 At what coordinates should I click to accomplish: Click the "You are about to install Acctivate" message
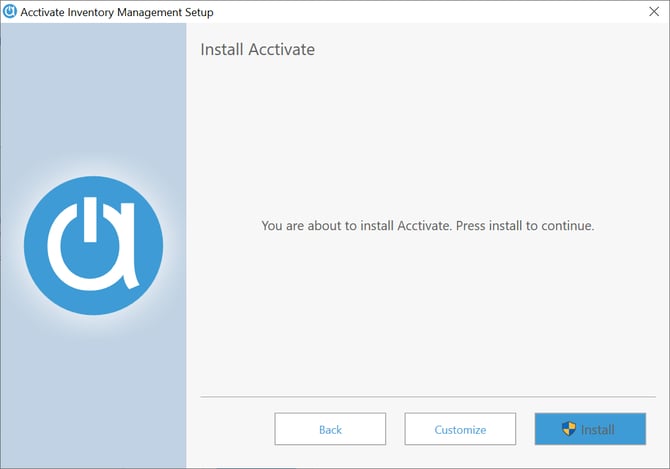click(x=428, y=226)
